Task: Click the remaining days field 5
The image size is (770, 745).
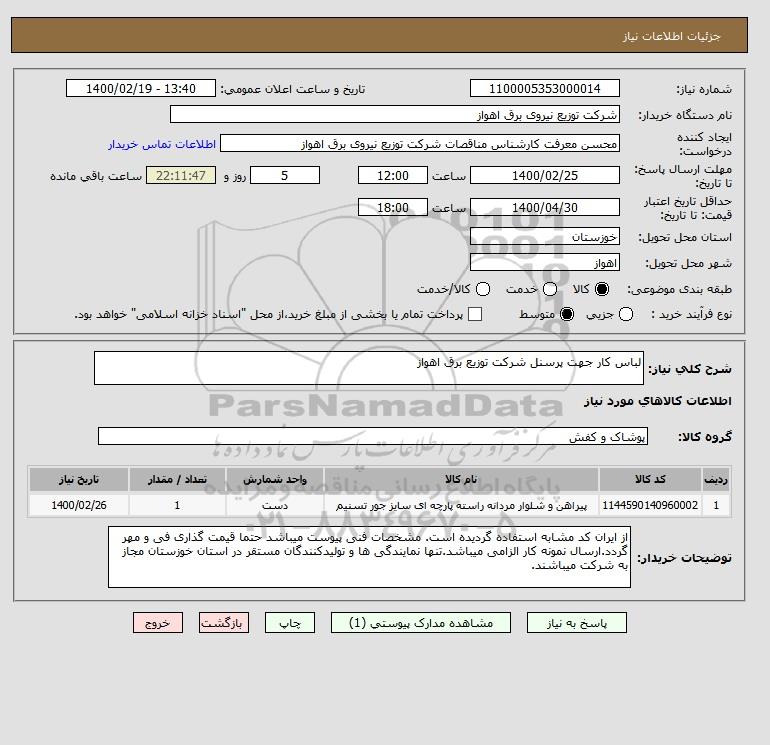Action: tap(285, 175)
